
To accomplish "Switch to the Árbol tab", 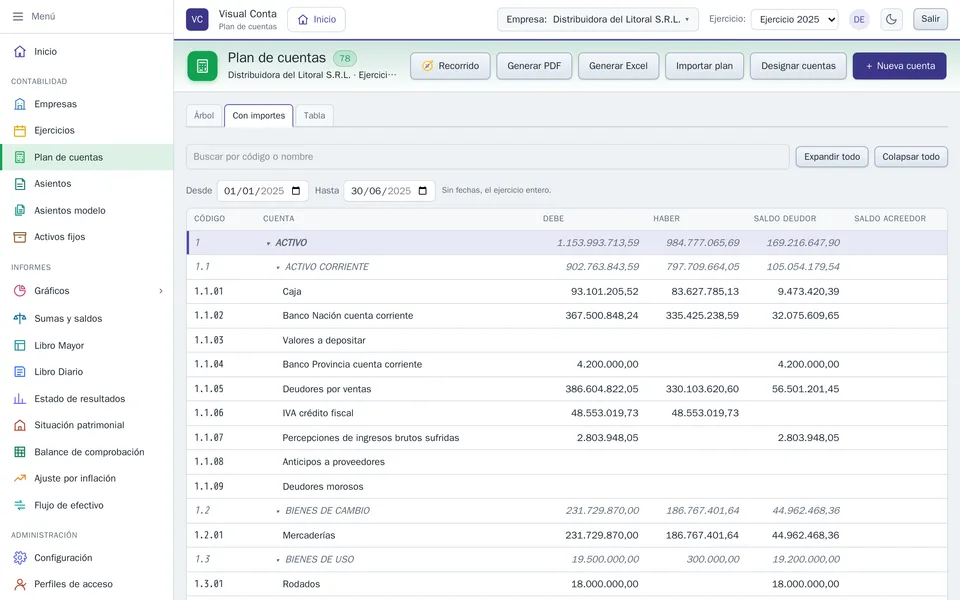I will coord(204,116).
